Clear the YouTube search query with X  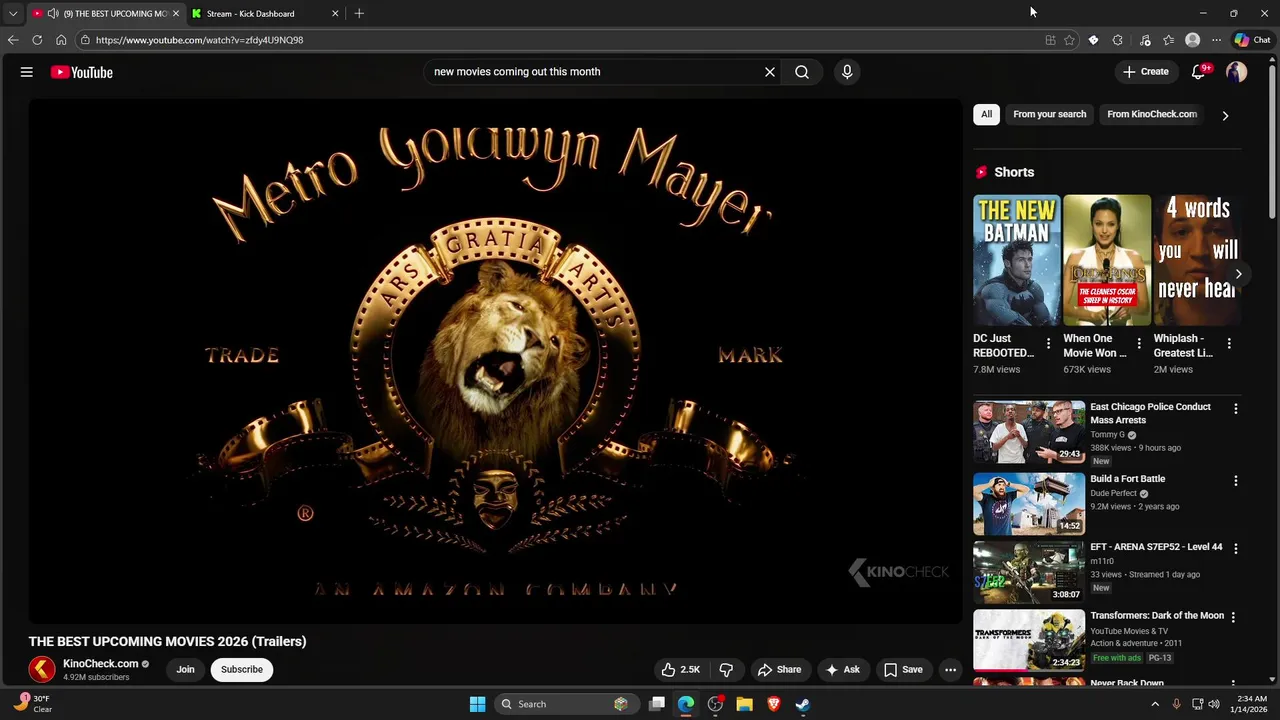(770, 72)
